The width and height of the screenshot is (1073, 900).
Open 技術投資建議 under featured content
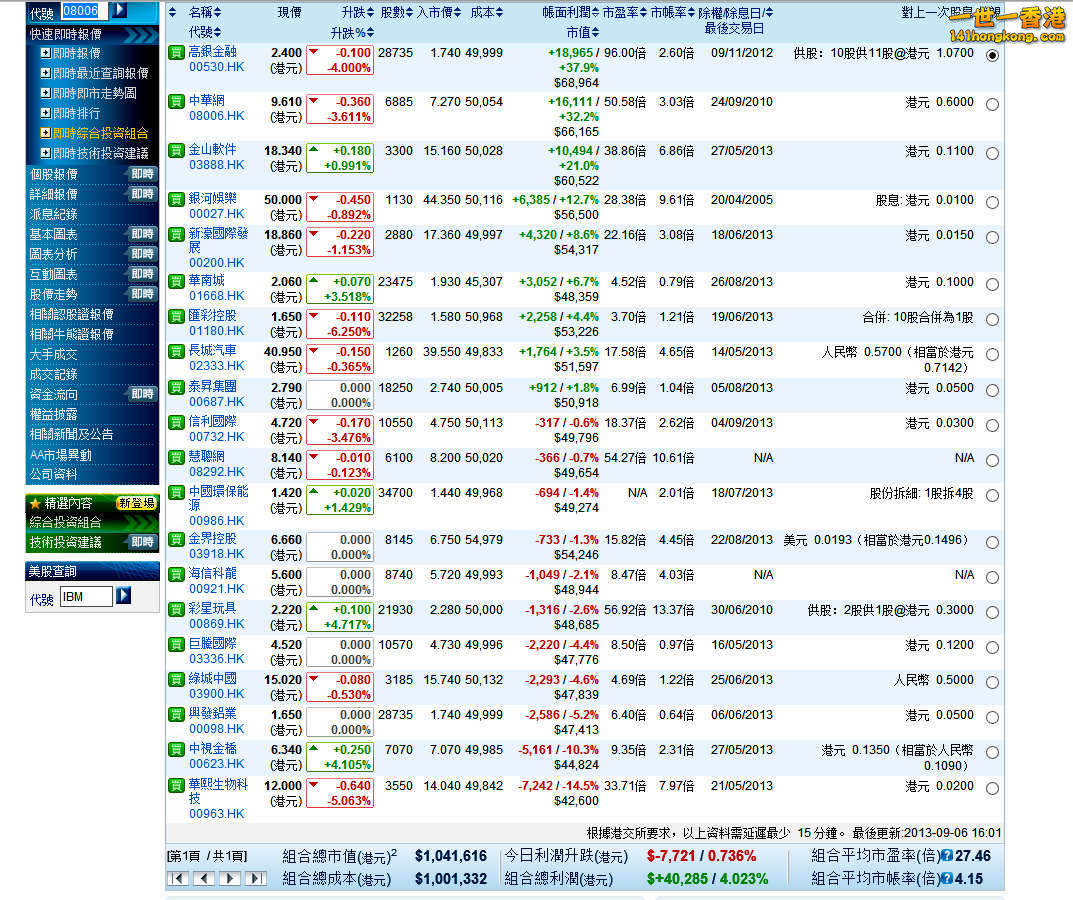(x=66, y=542)
